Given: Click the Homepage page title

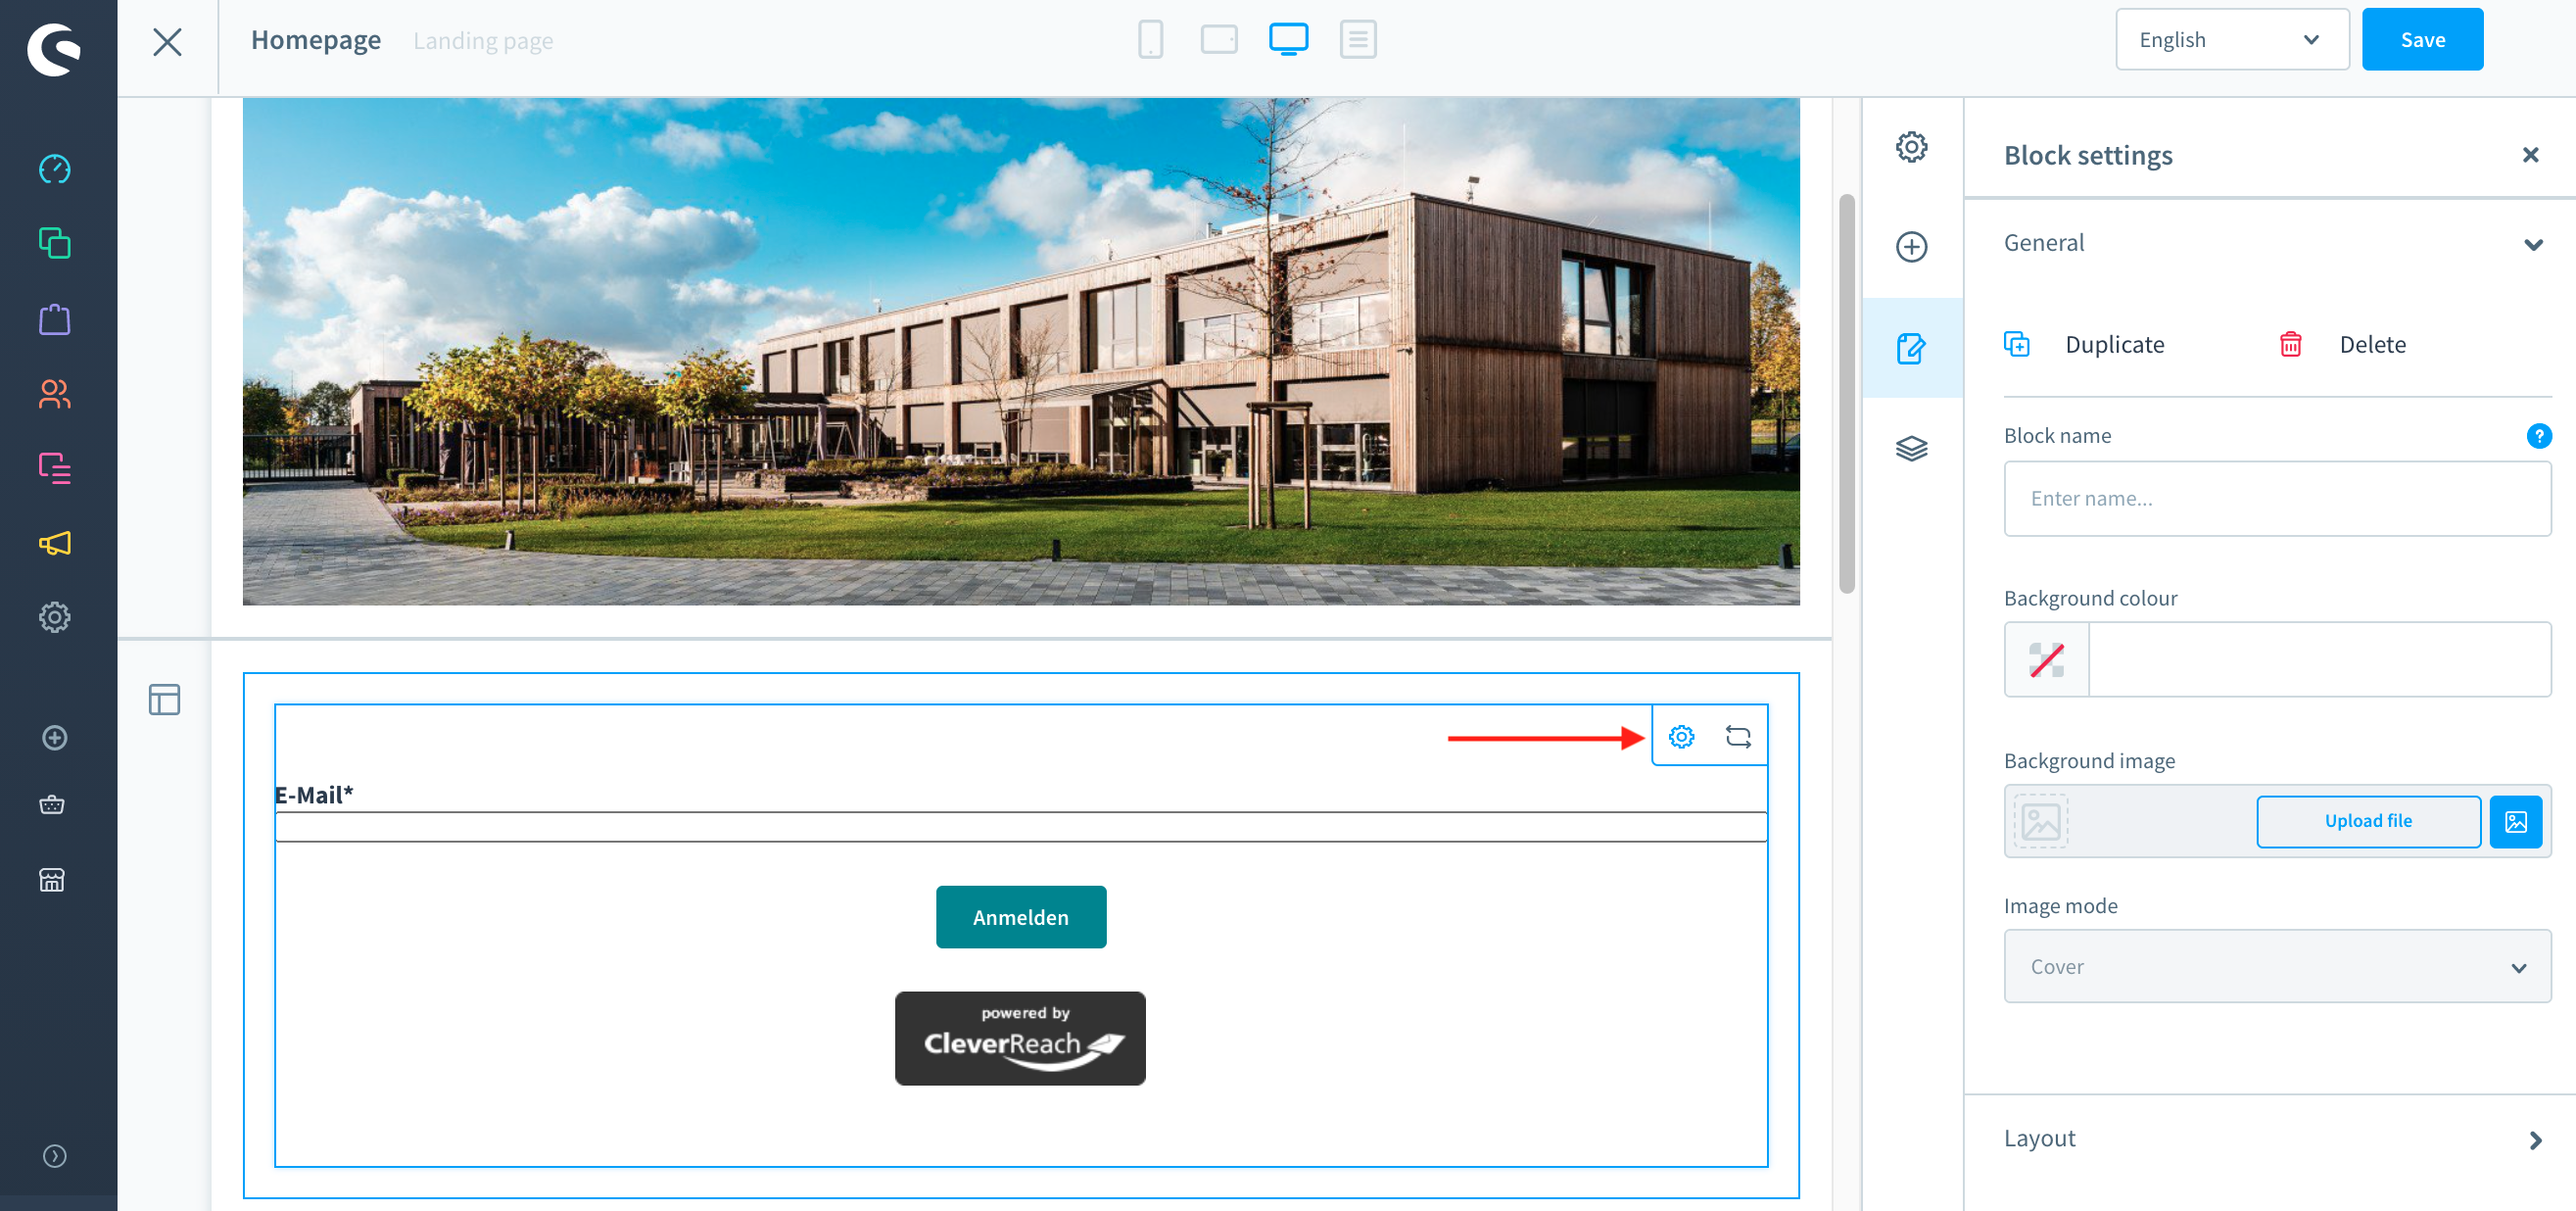Looking at the screenshot, I should point(315,40).
